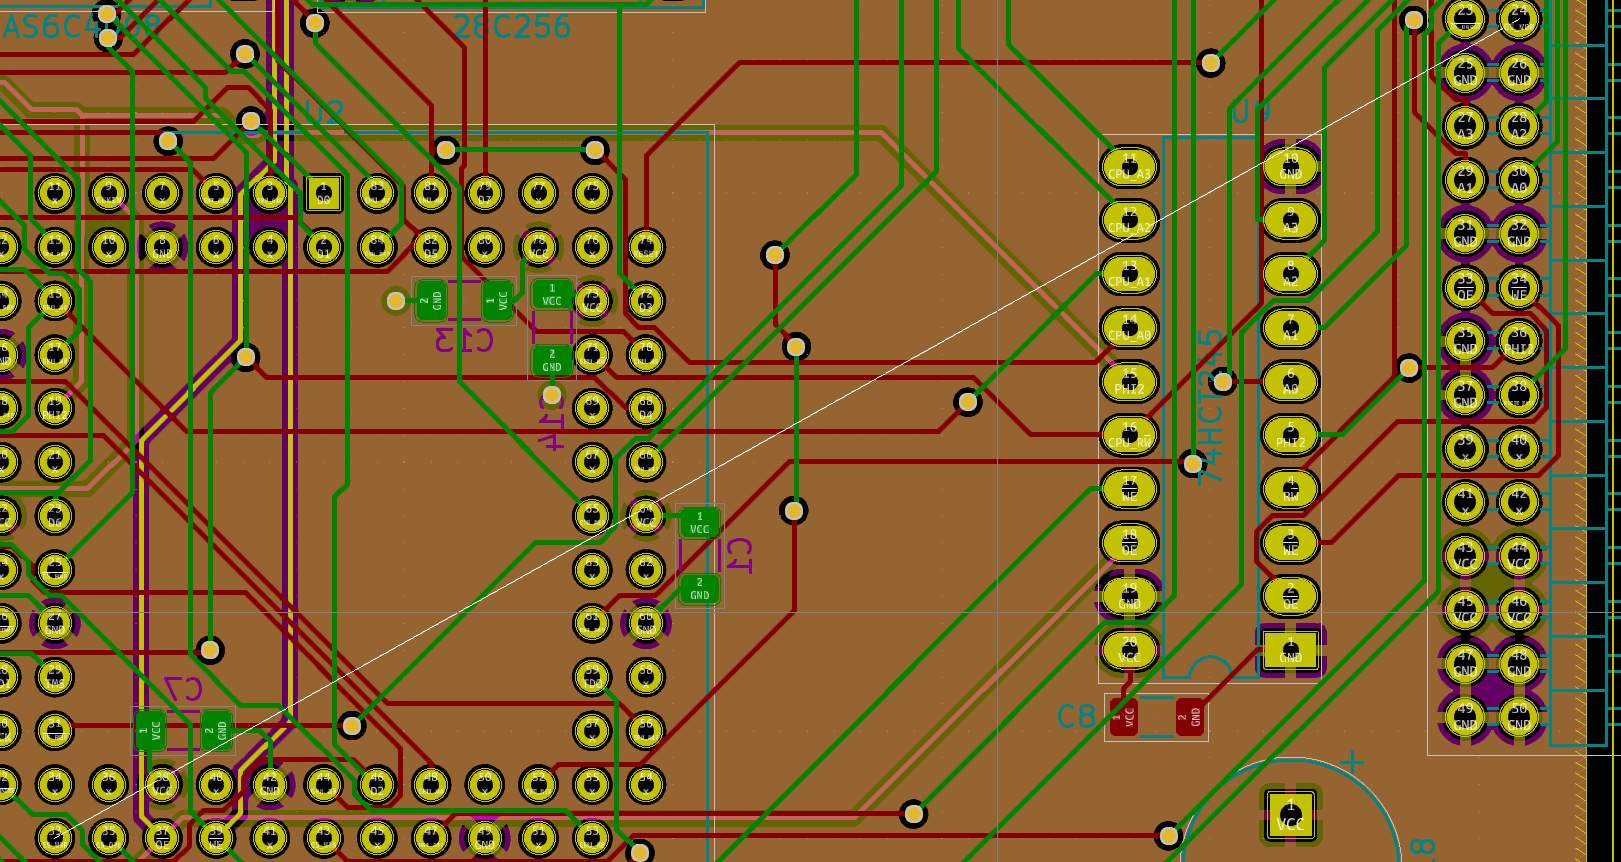Select pad 8 A2 of the 74HCT245
Screen dimensions: 1621x862
pyautogui.click(x=1290, y=275)
